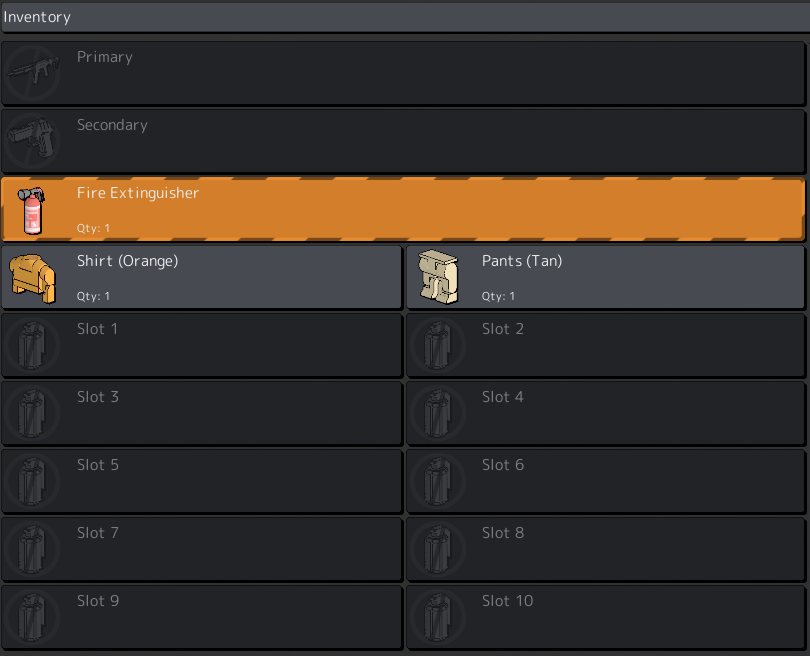
Task: Click on empty Slot 8
Action: point(606,549)
